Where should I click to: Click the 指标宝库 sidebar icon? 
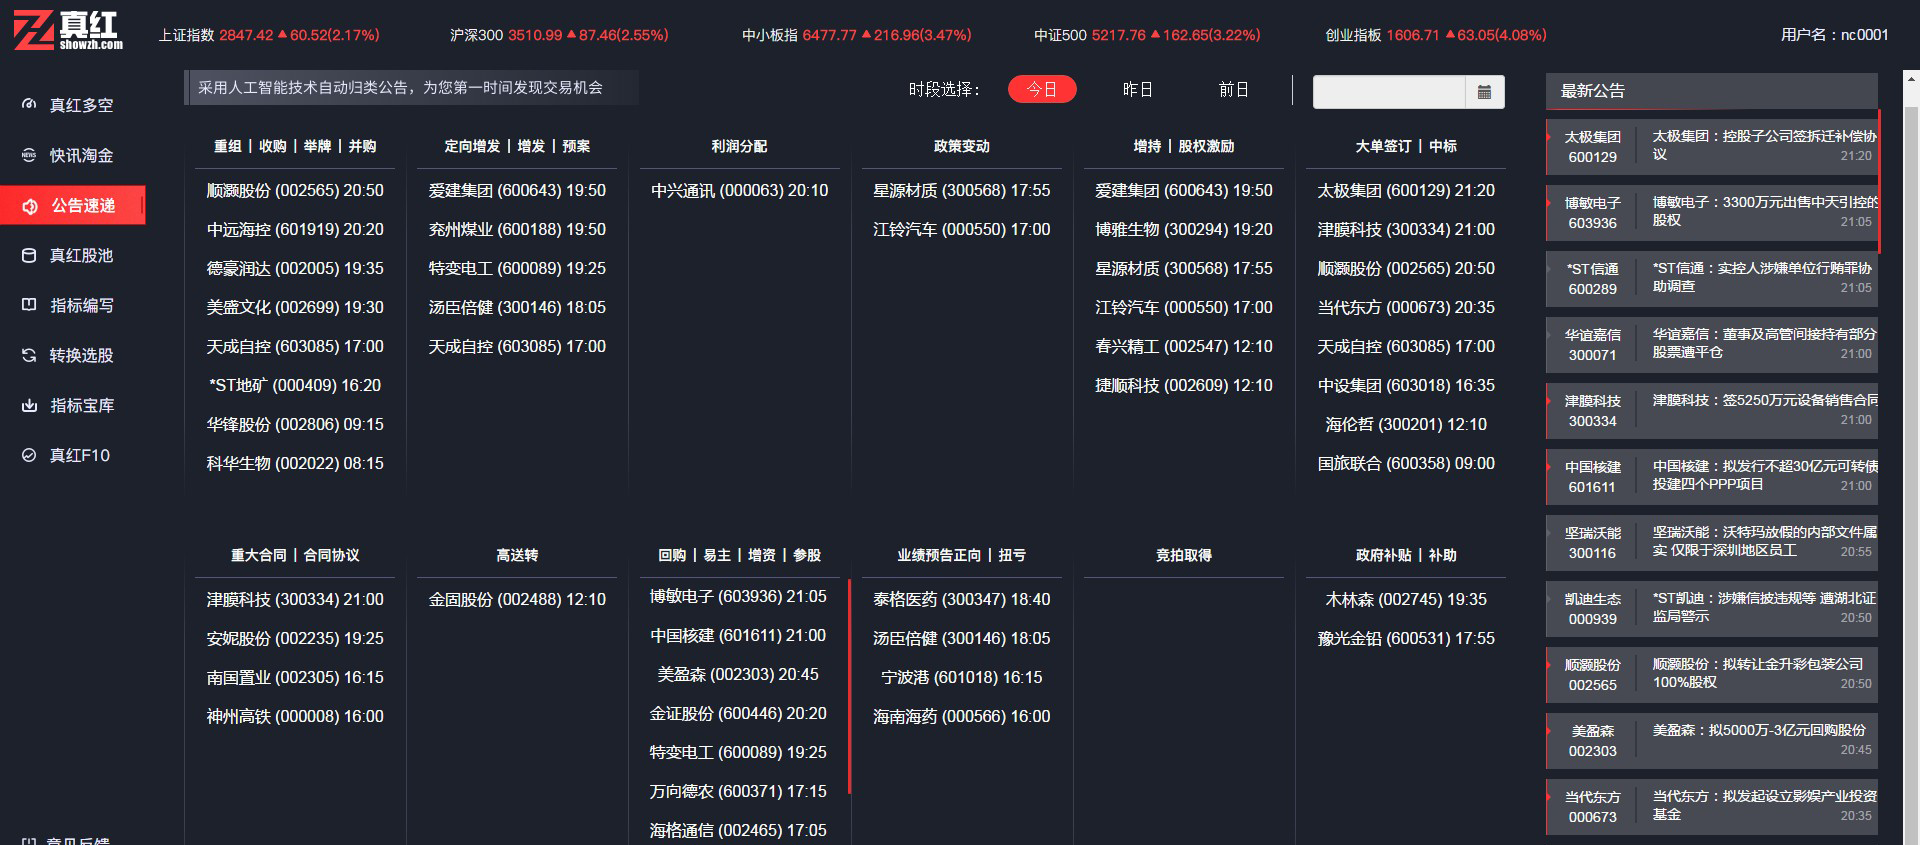coord(29,405)
